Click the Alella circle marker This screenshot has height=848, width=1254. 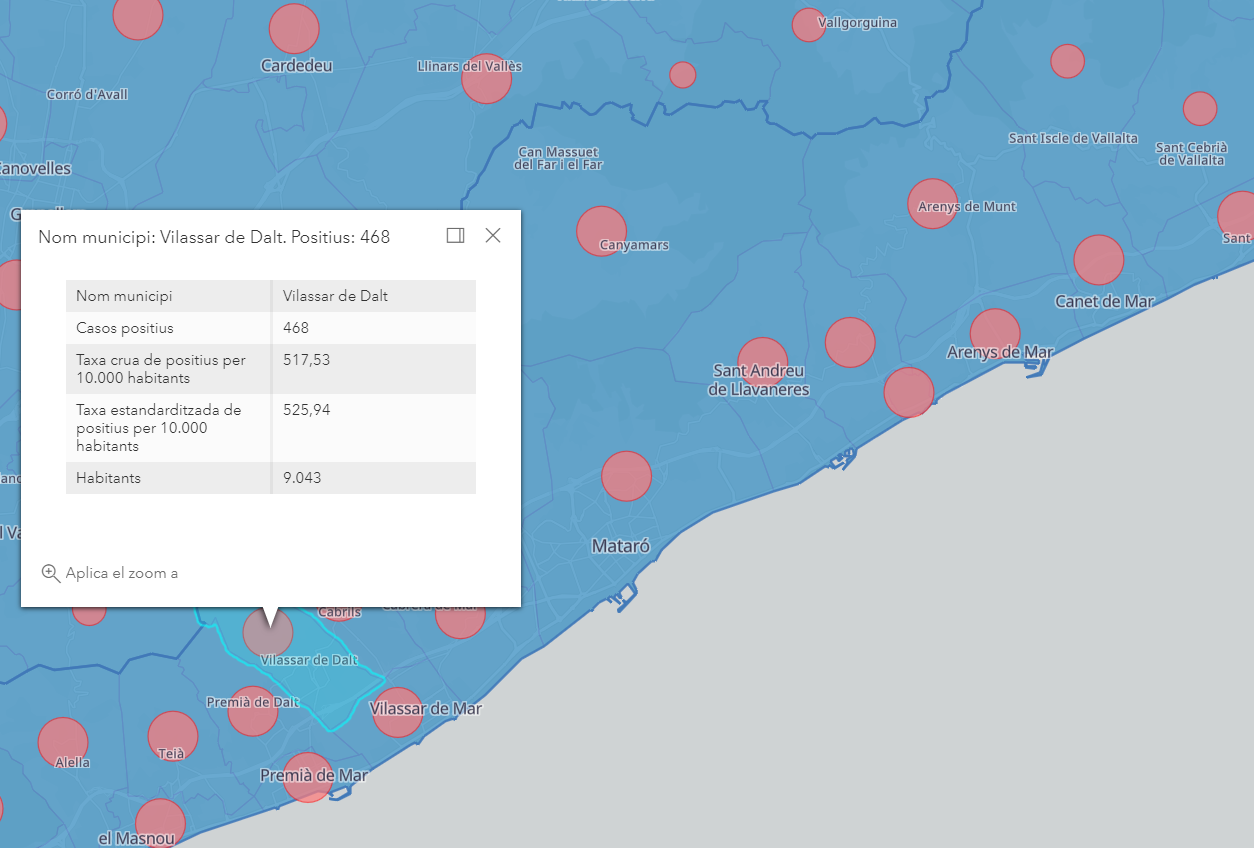(63, 742)
